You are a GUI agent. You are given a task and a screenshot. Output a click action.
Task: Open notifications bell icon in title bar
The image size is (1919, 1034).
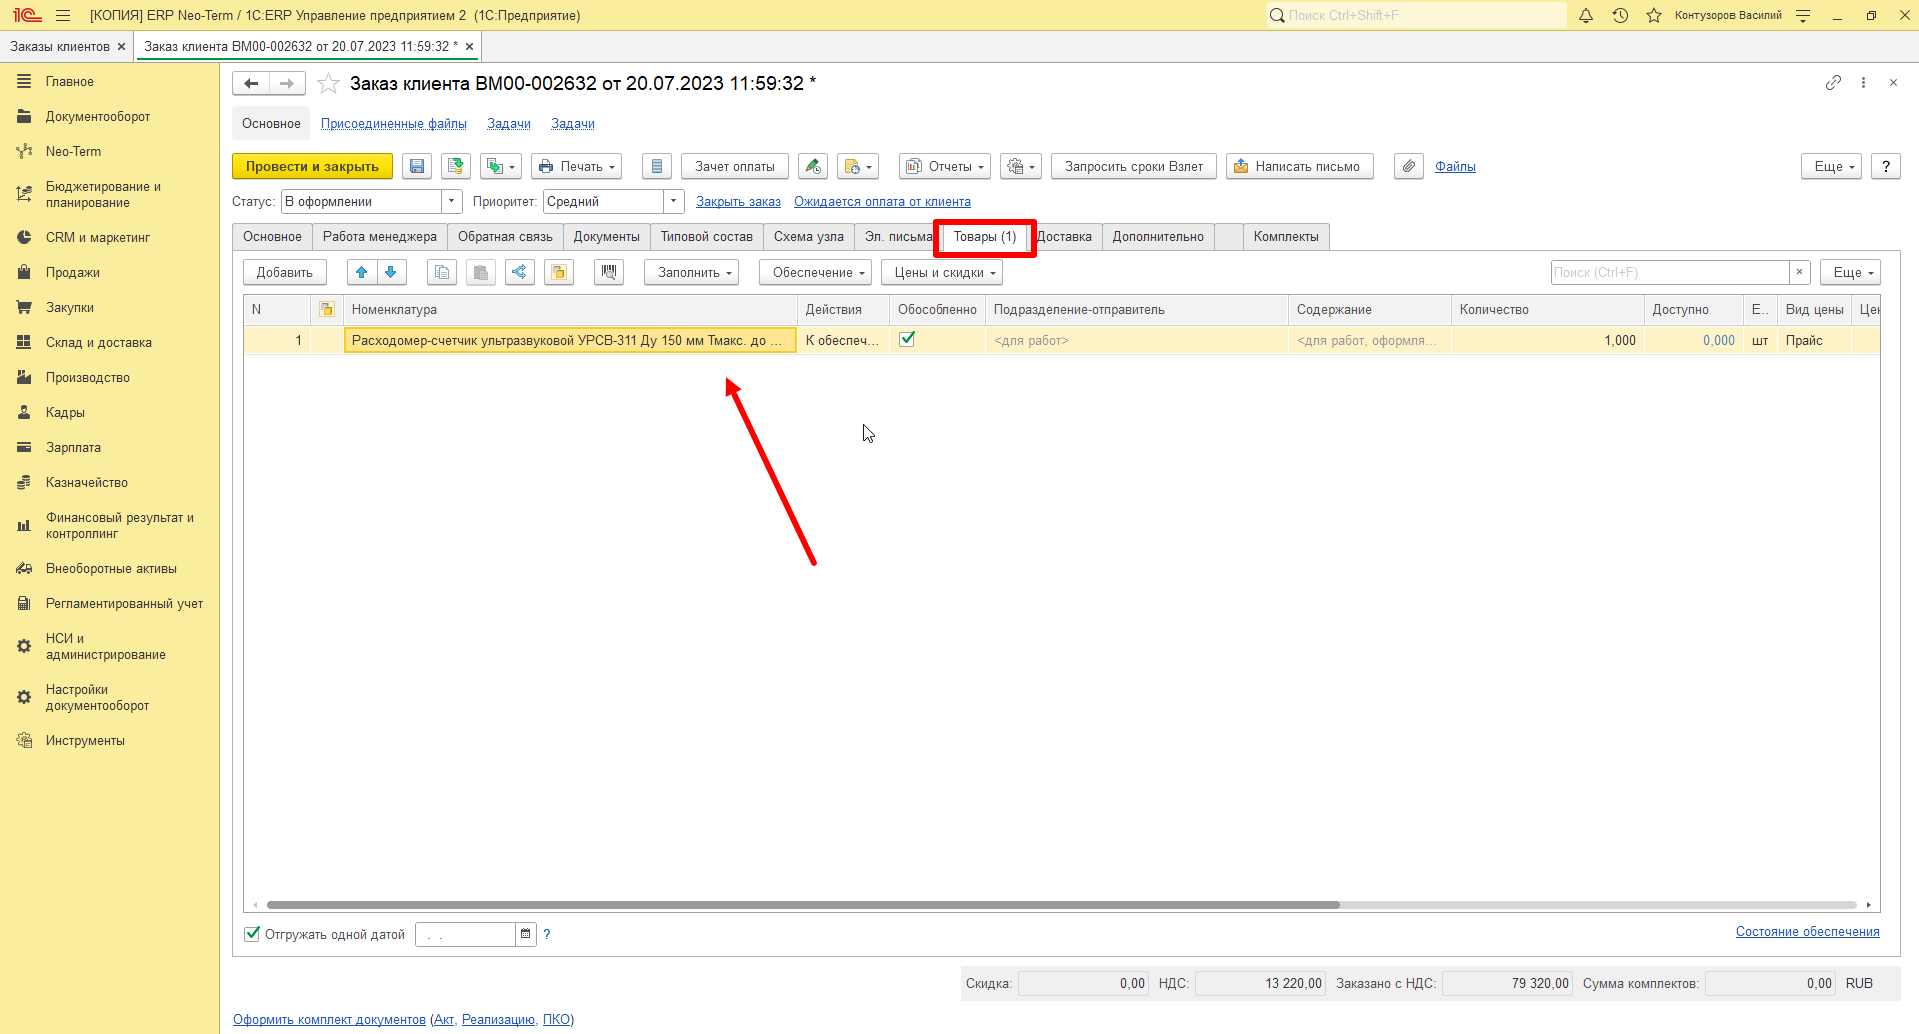click(x=1586, y=15)
